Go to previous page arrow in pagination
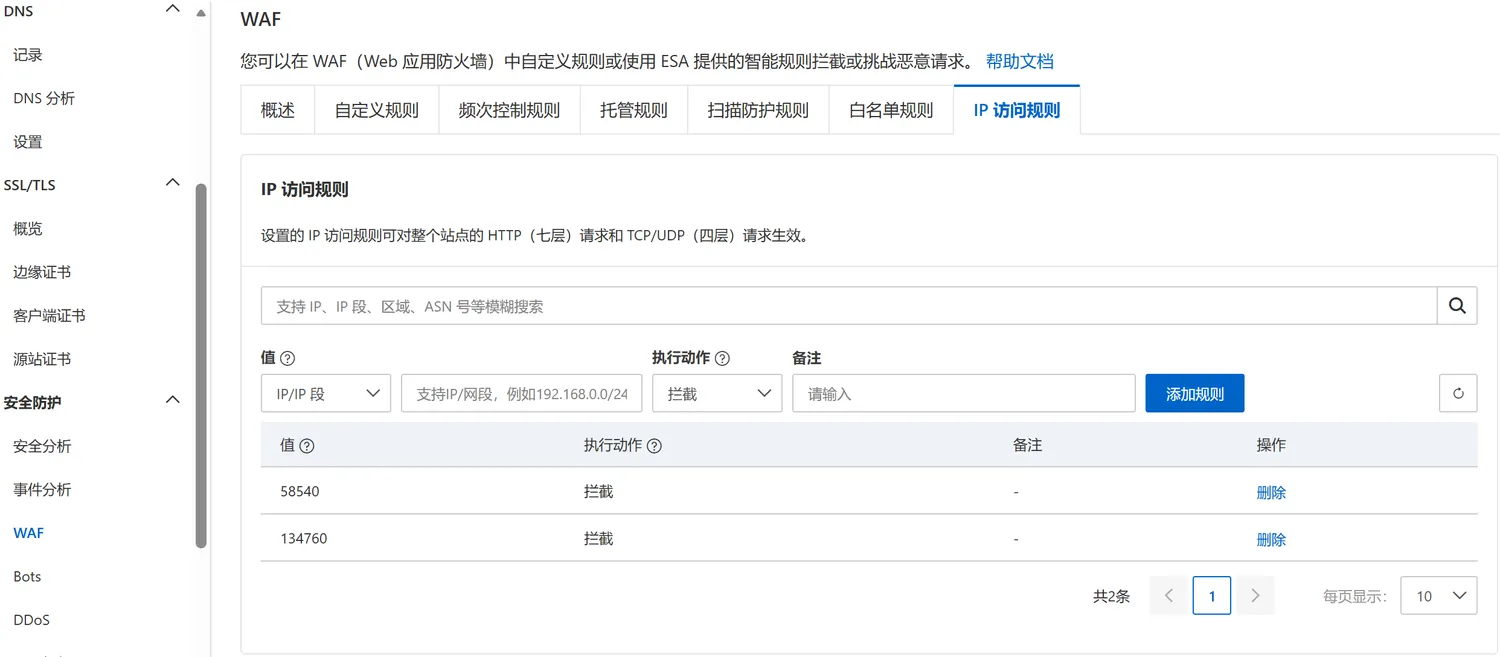 pos(1168,596)
